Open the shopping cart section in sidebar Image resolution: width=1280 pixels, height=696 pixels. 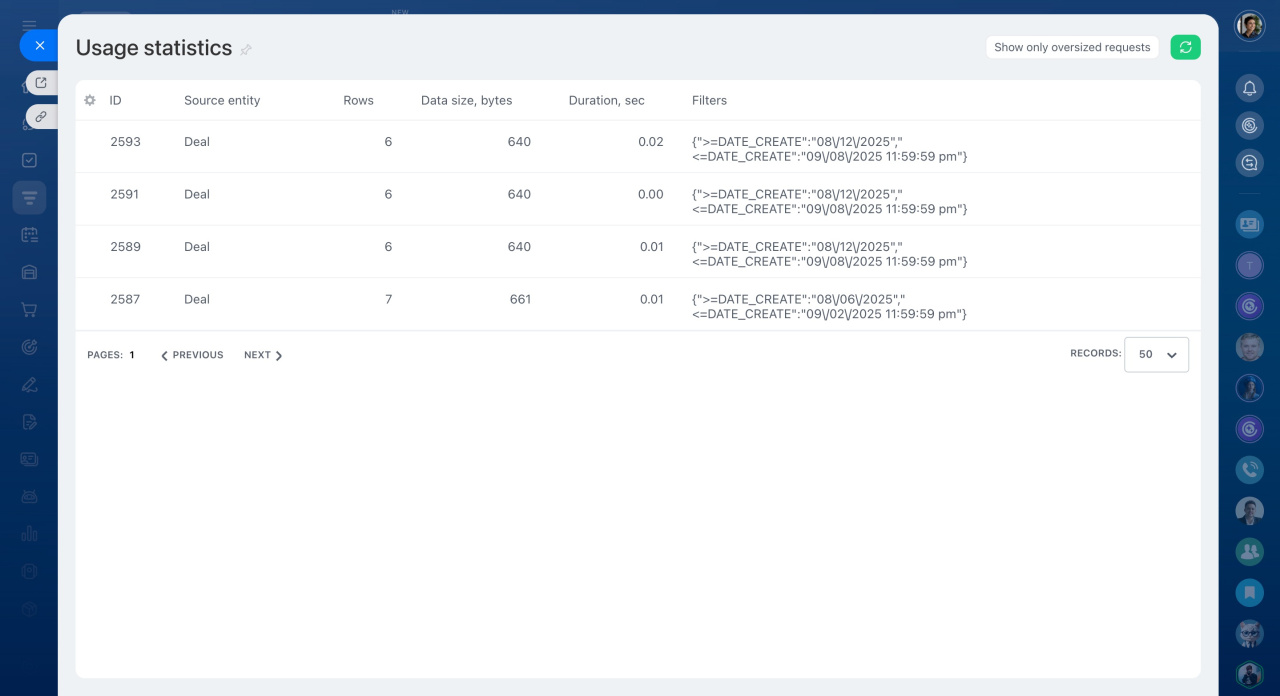coord(29,310)
